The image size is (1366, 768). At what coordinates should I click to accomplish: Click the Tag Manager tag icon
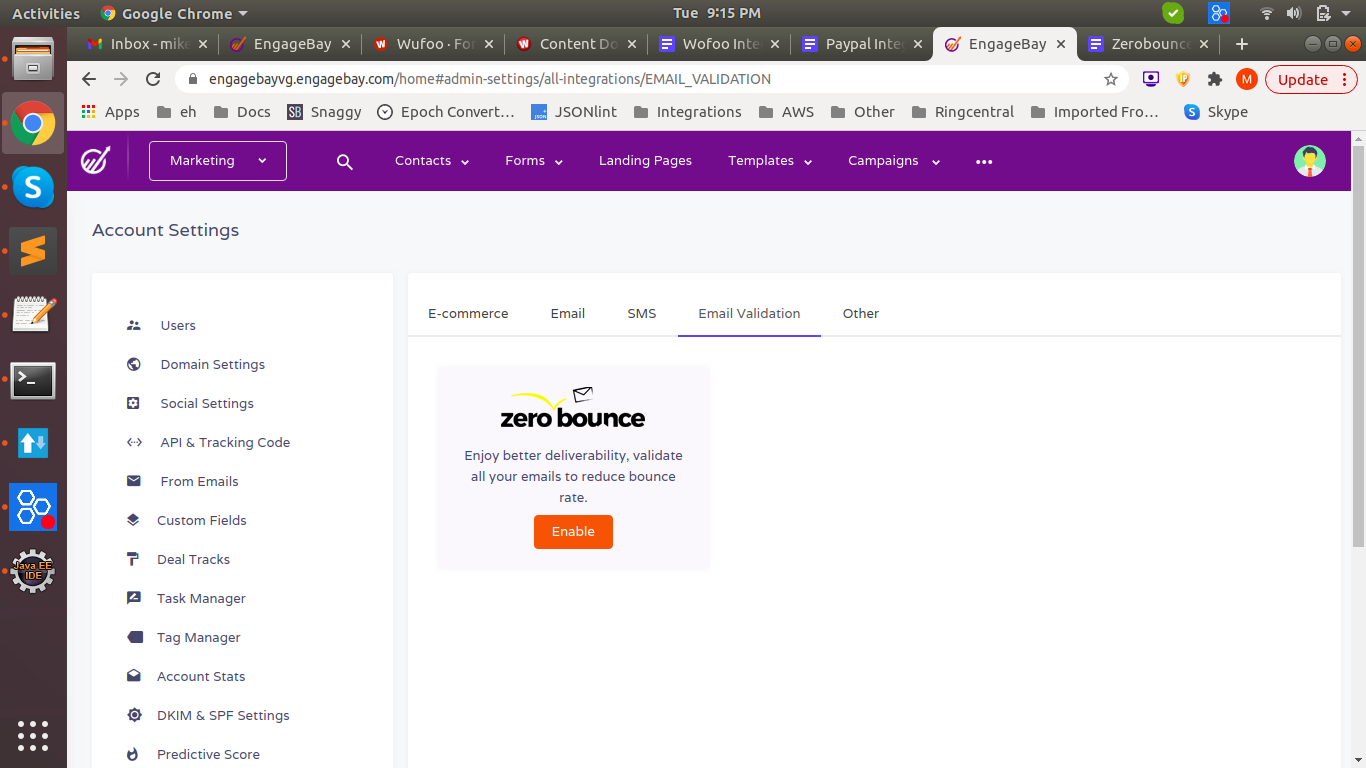pos(134,637)
